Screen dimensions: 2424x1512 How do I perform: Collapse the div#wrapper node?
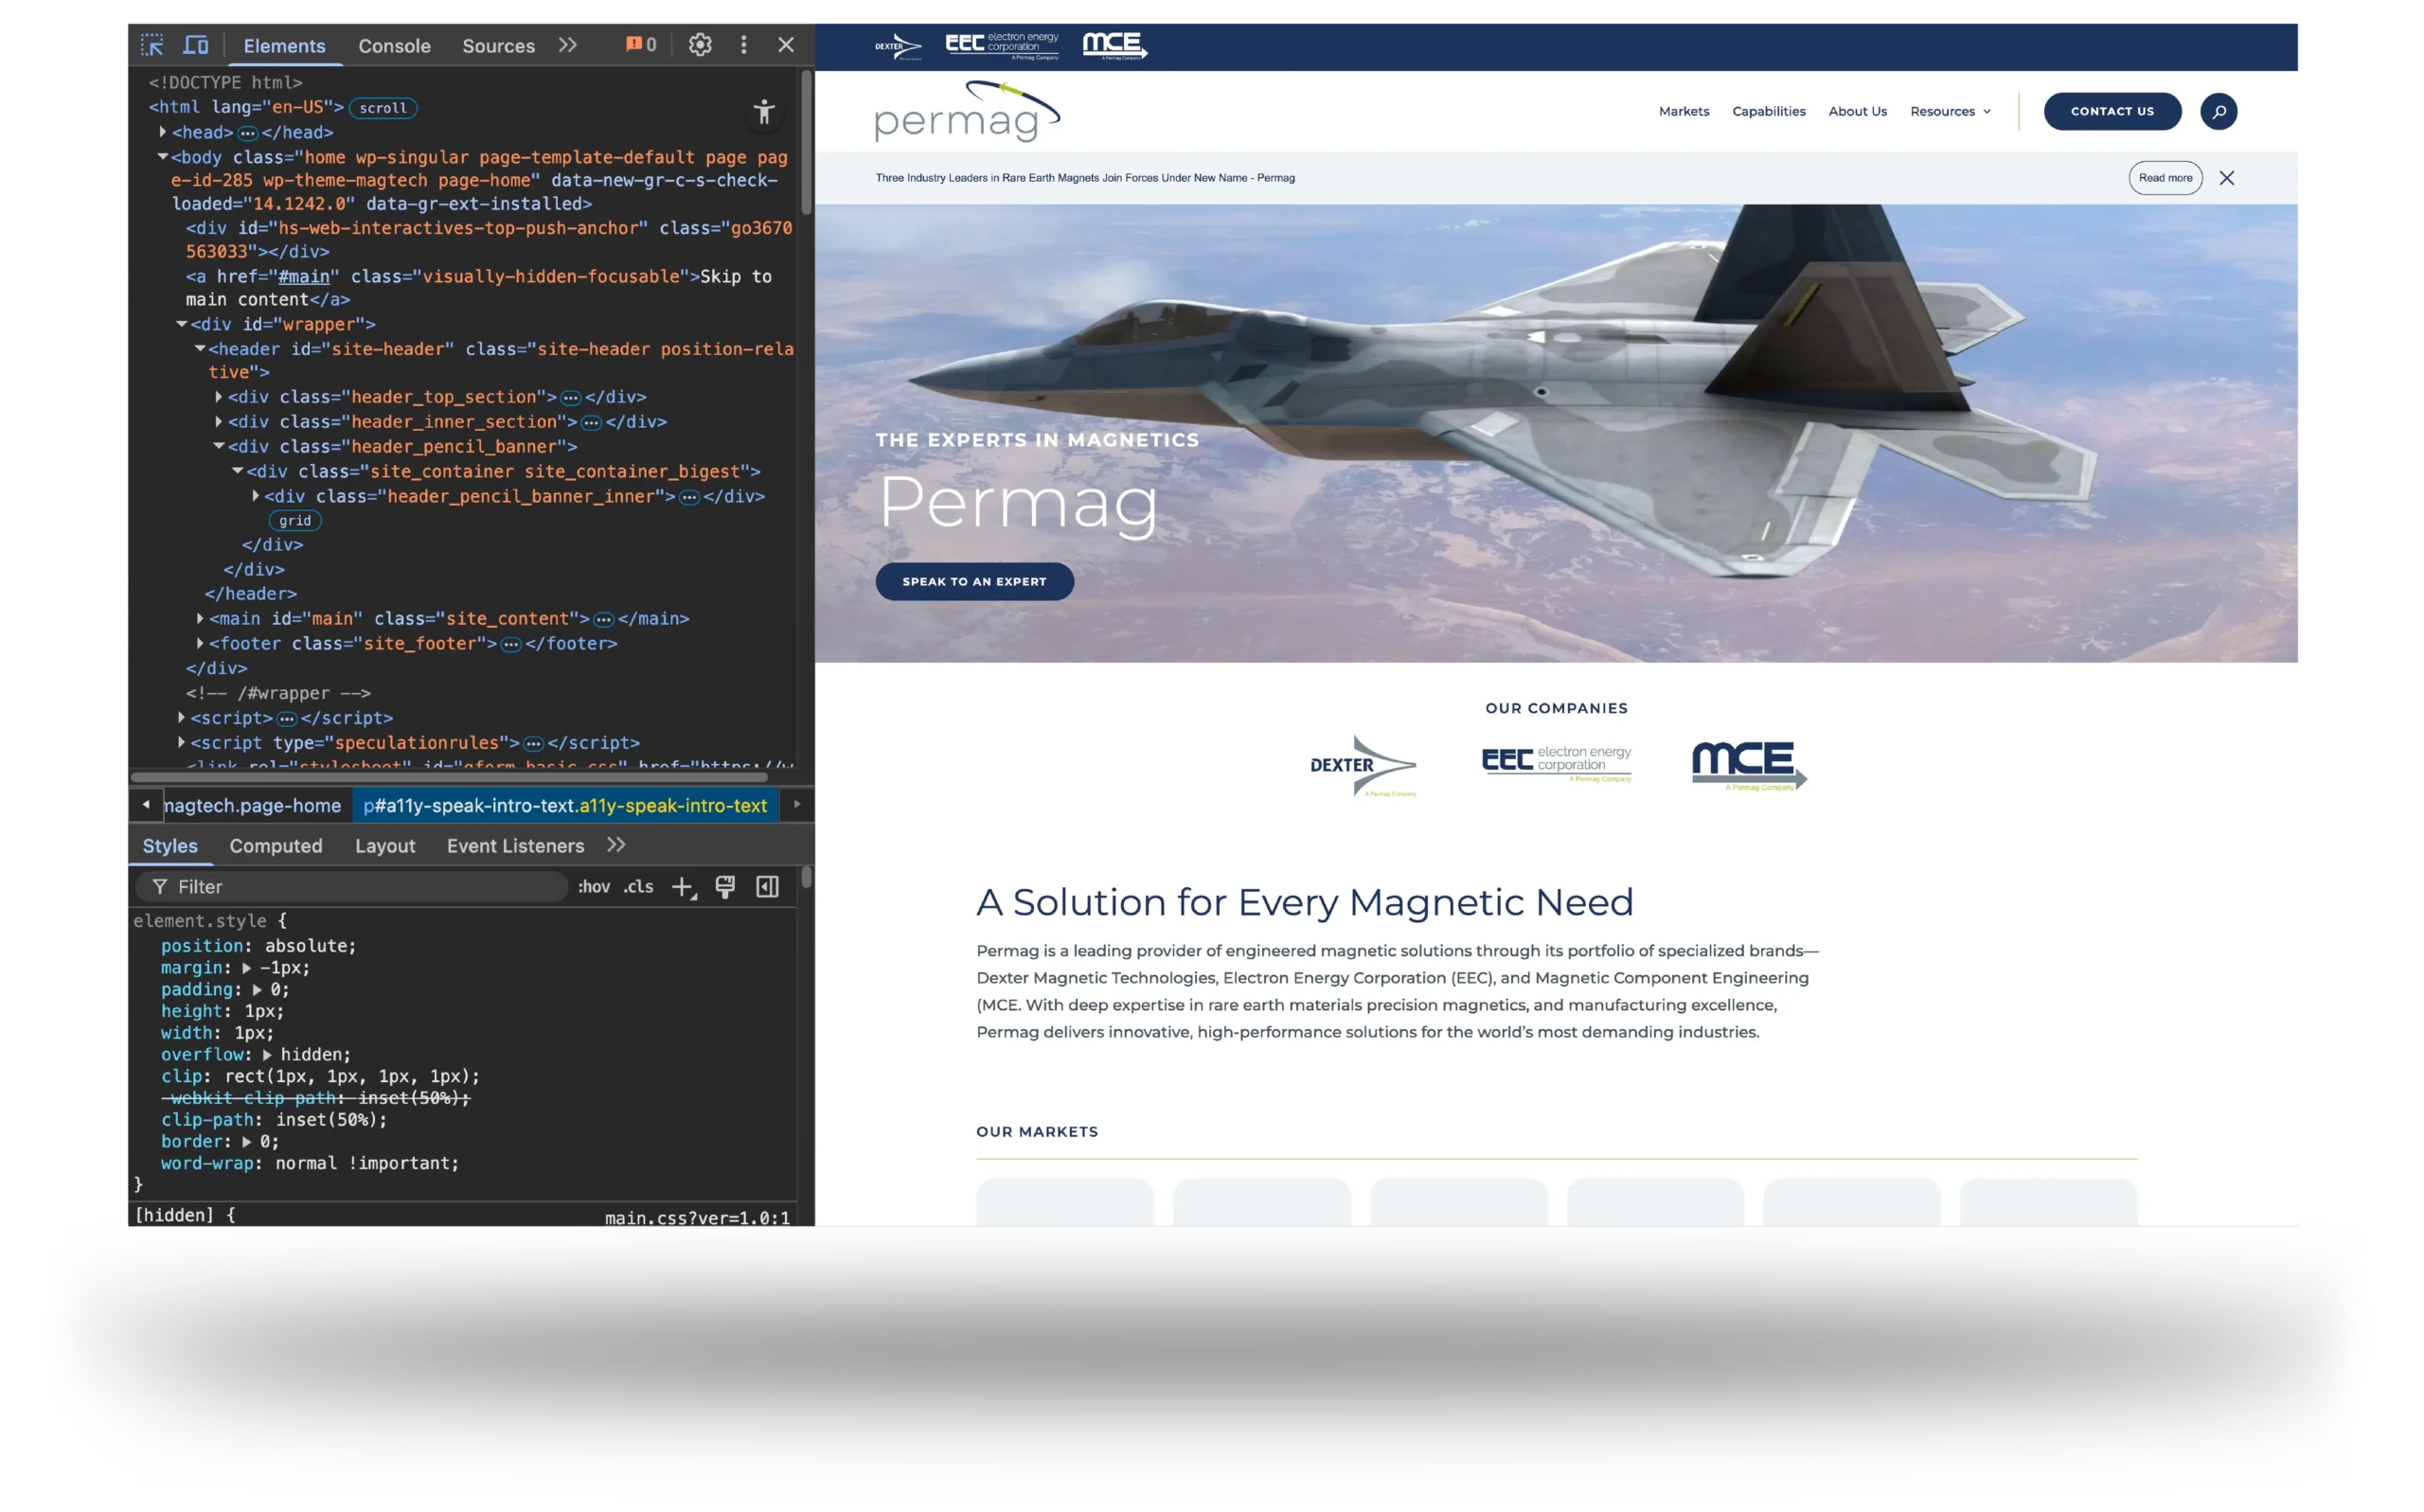[182, 324]
